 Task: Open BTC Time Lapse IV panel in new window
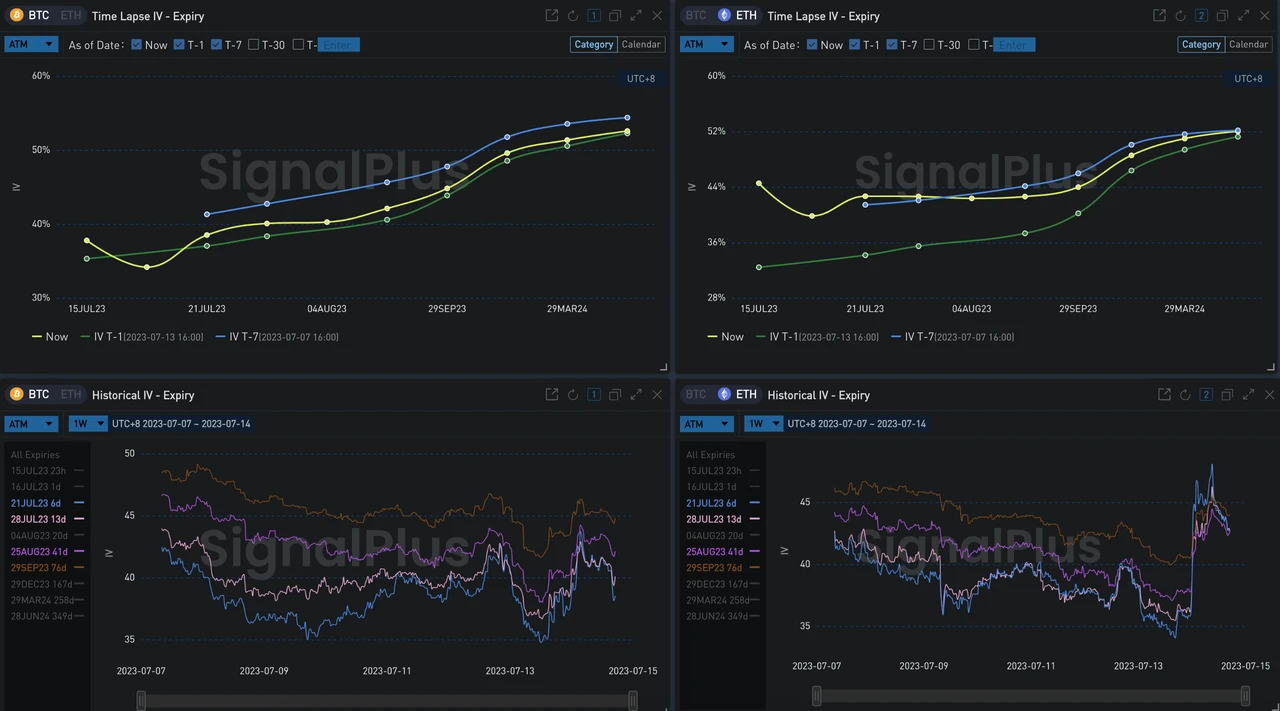tap(552, 16)
